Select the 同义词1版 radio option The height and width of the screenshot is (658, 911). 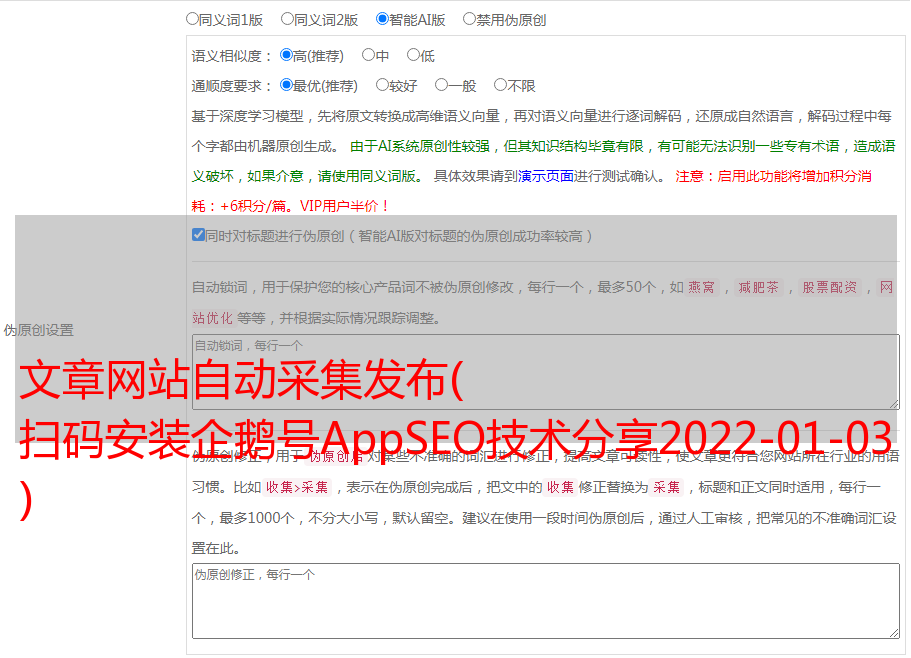(x=192, y=18)
